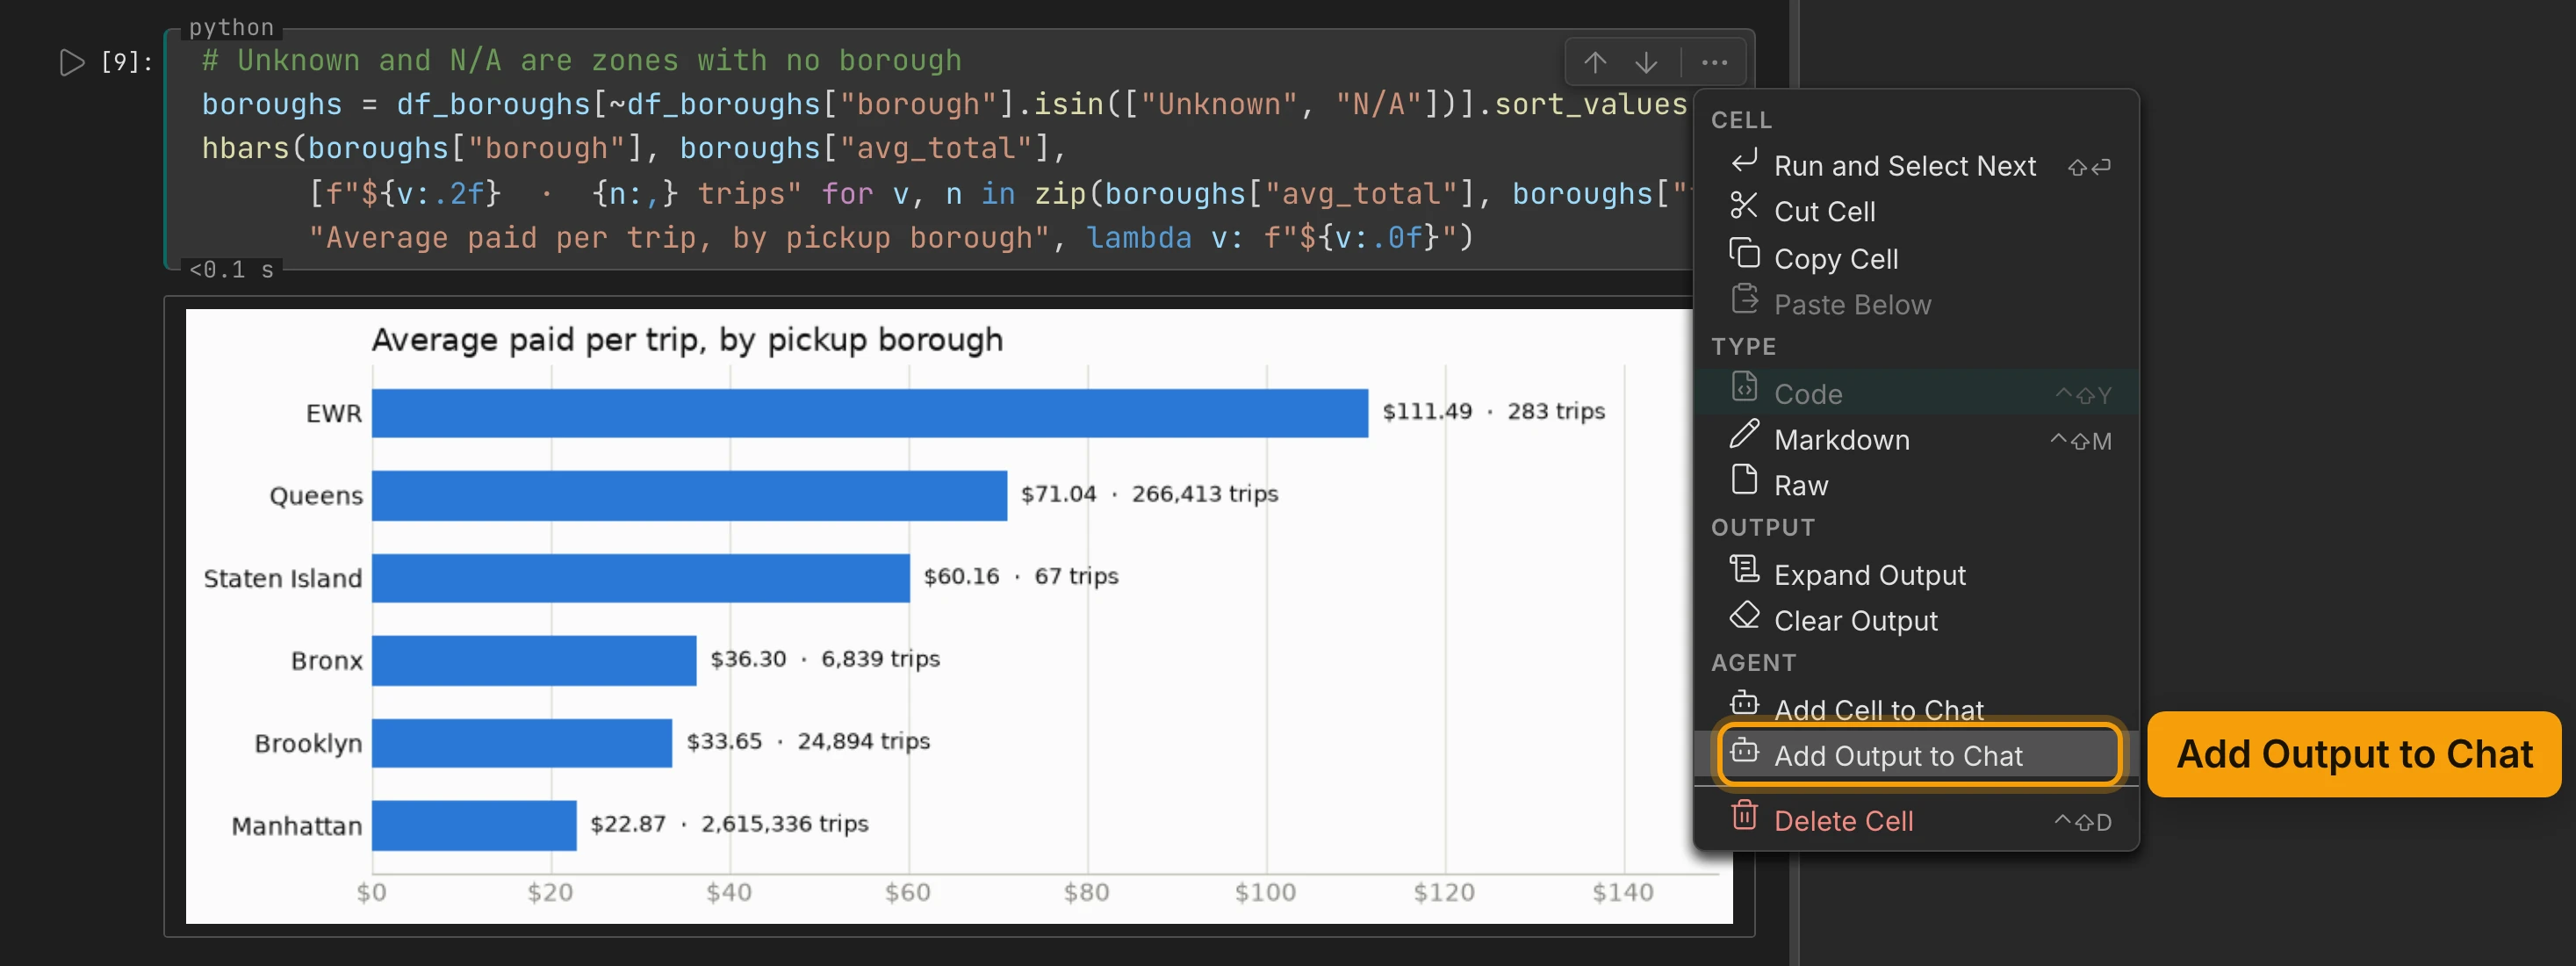The width and height of the screenshot is (2576, 966).
Task: Click the '$71.04 · 266,413 trips' label
Action: [1149, 494]
